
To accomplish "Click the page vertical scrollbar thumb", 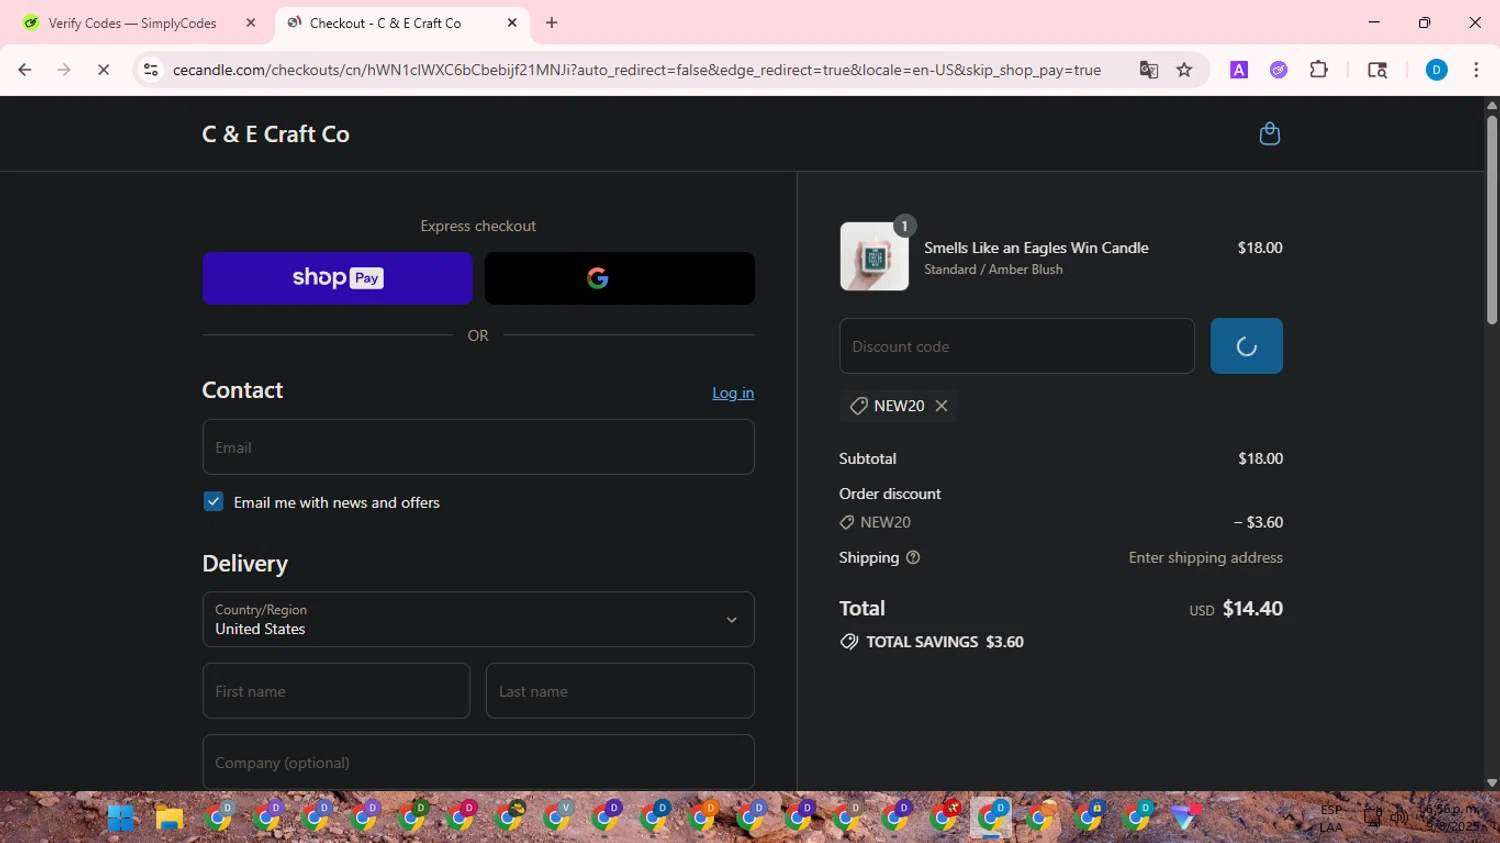I will pos(1491,220).
